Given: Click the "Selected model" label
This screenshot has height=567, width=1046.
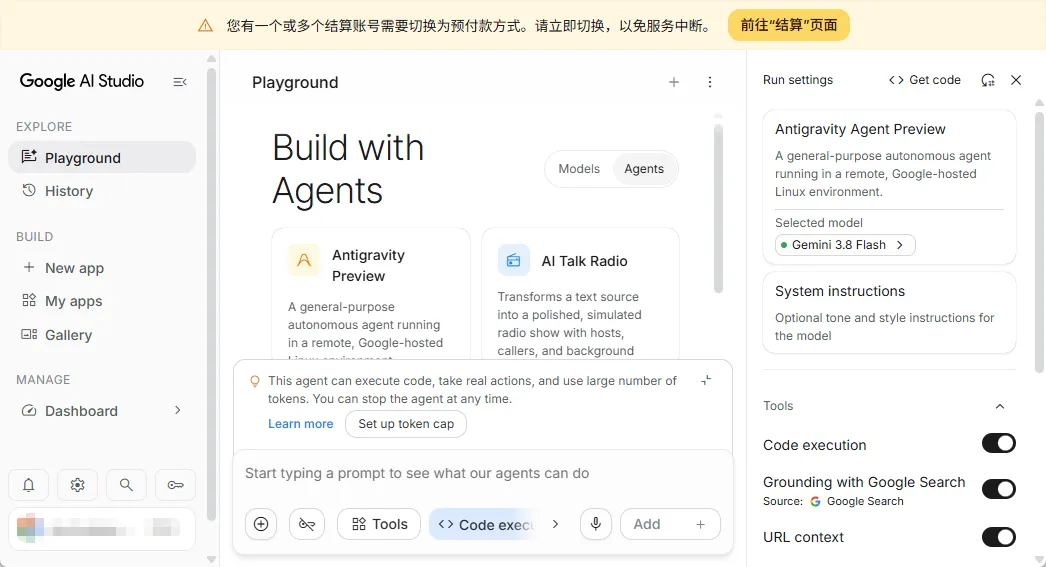Looking at the screenshot, I should [819, 223].
